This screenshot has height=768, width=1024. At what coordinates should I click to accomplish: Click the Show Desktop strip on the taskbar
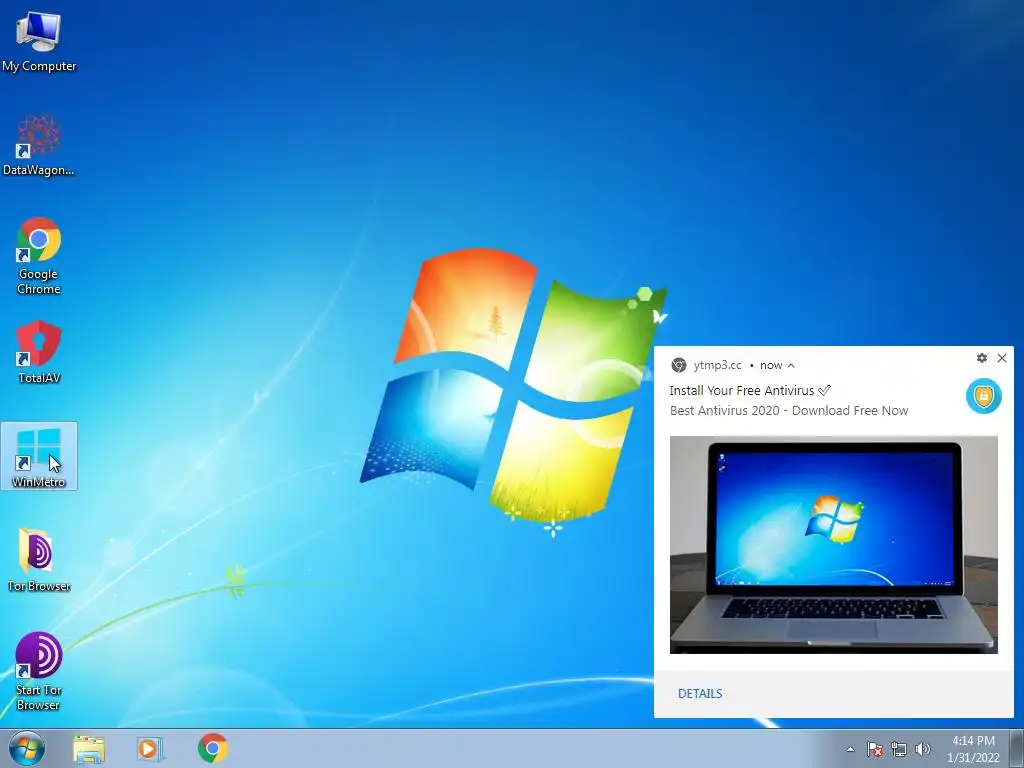tap(1017, 749)
